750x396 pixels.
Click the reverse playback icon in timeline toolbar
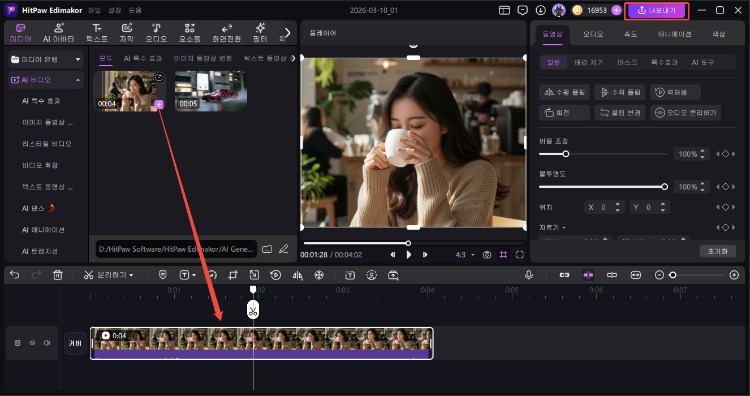point(276,275)
